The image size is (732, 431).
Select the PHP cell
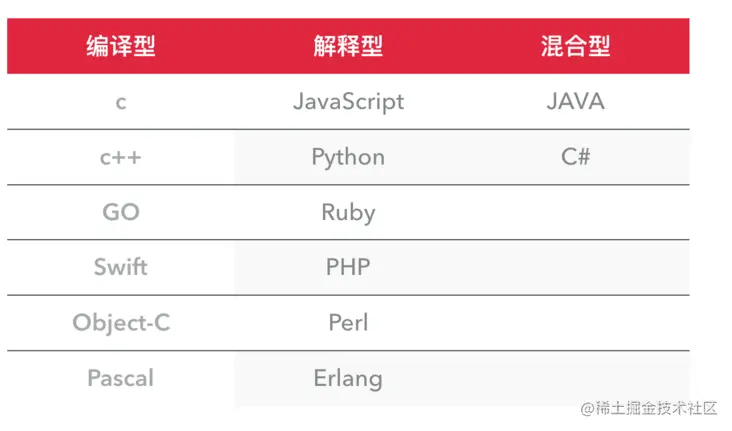click(348, 267)
